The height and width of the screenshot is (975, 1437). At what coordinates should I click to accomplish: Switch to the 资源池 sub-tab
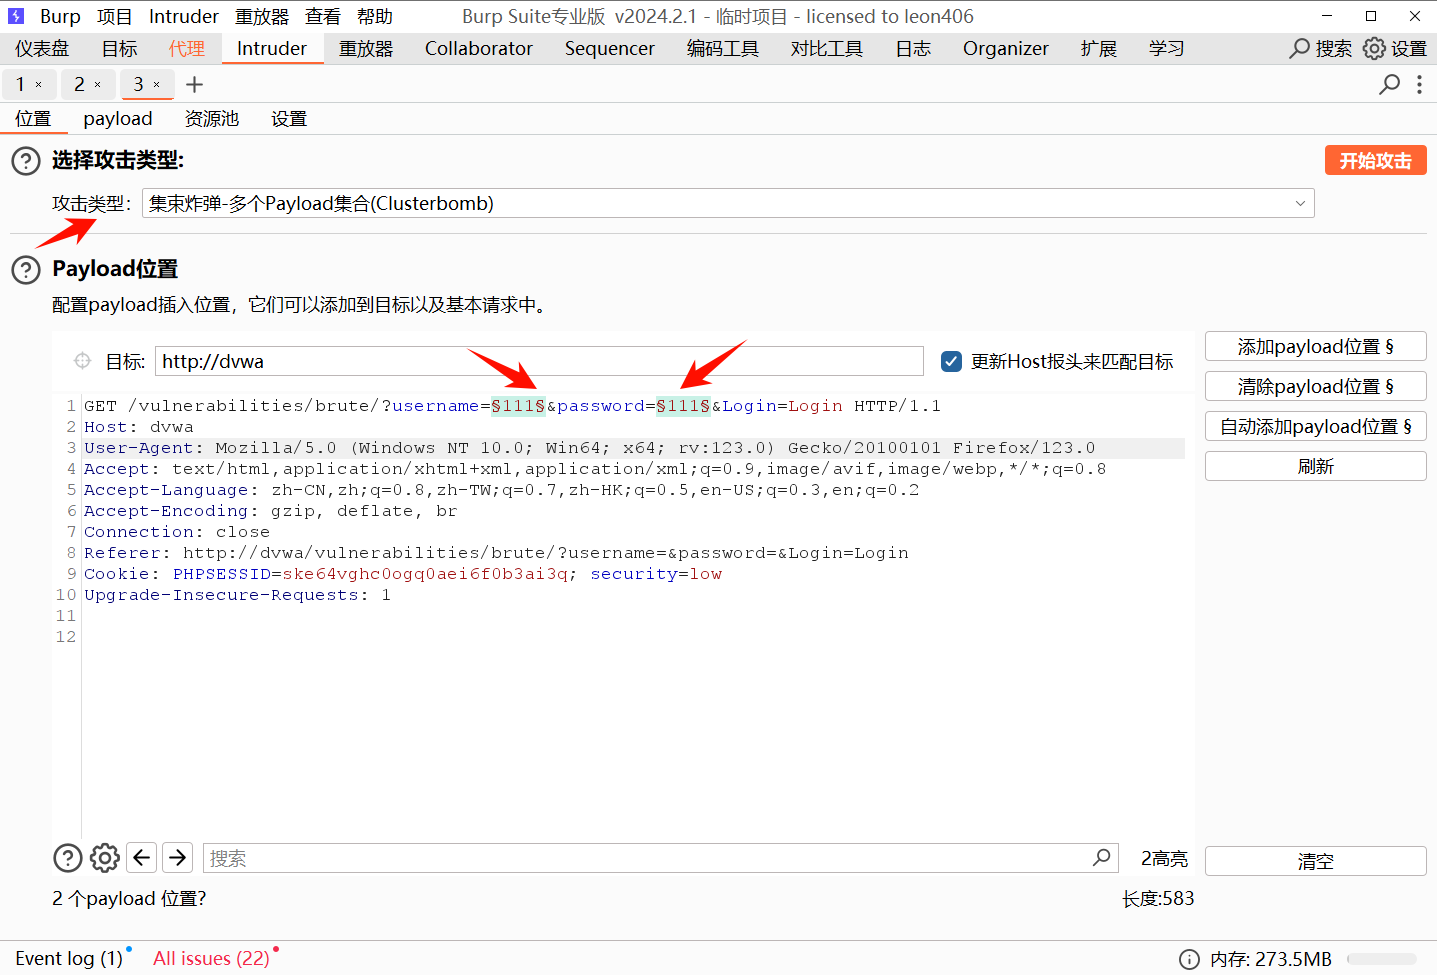(211, 118)
